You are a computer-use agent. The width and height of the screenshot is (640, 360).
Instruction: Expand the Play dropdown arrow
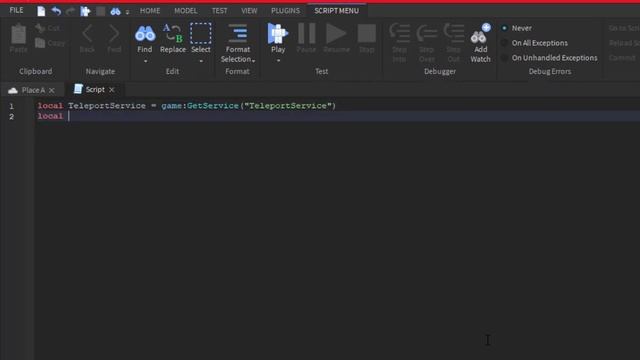(278, 61)
